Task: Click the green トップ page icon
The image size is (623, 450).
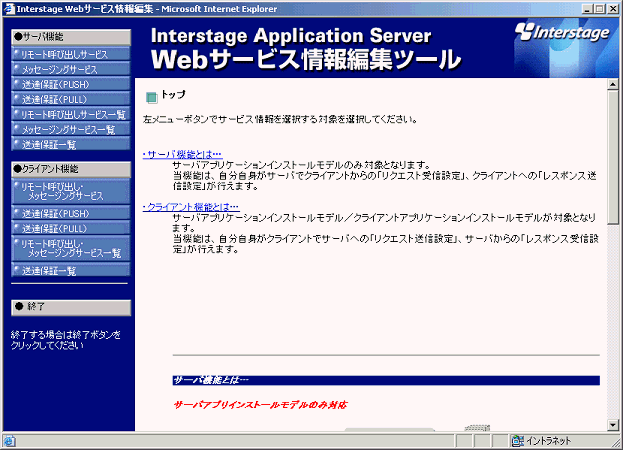Action: pyautogui.click(x=151, y=97)
